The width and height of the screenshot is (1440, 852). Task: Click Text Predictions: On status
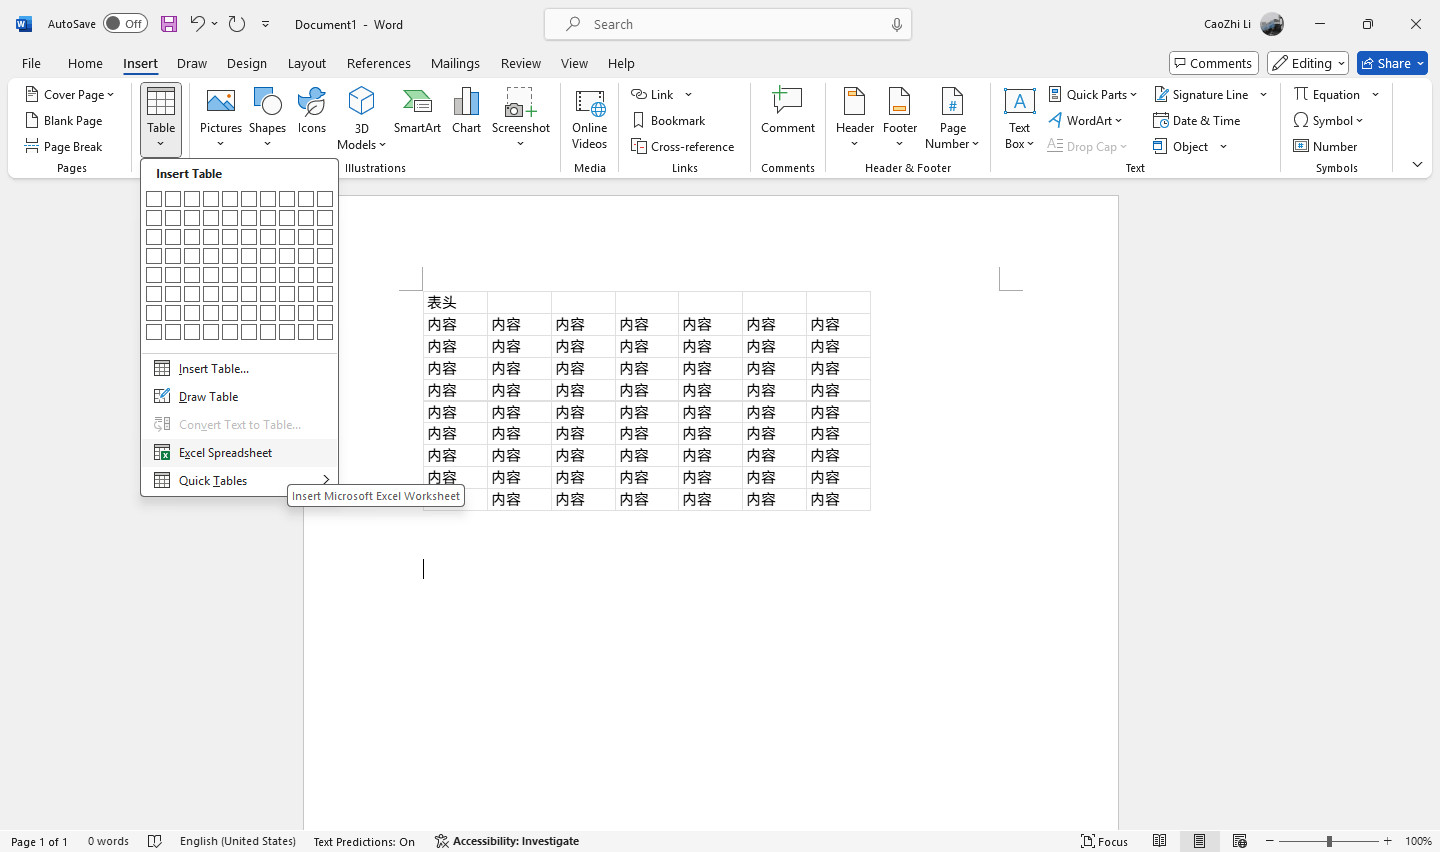pos(364,841)
